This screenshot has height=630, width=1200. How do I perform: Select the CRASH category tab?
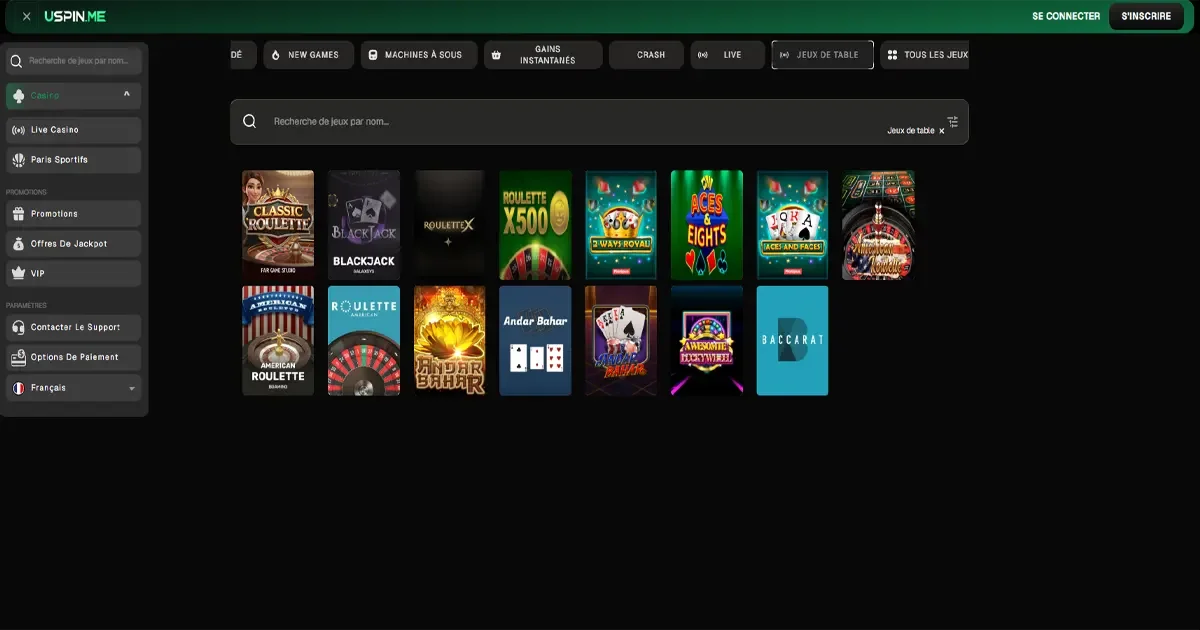(646, 55)
